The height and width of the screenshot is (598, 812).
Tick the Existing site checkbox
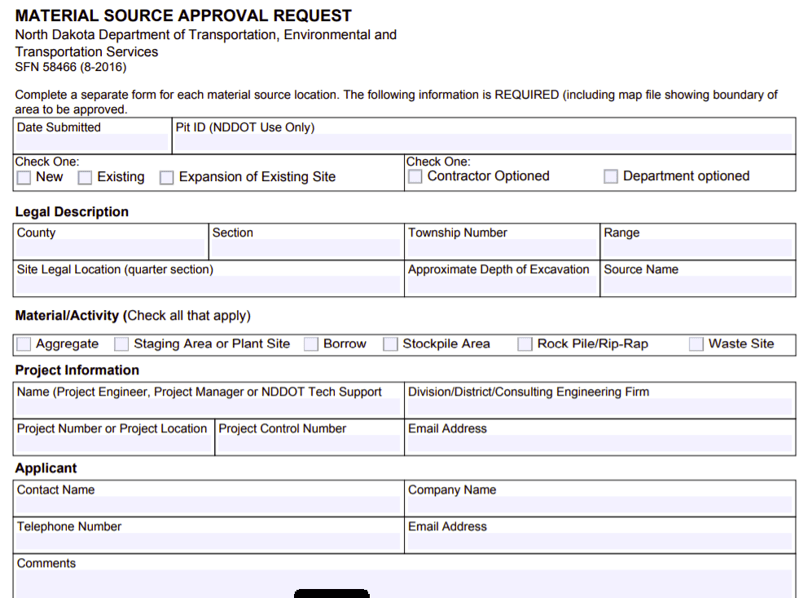pyautogui.click(x=85, y=178)
